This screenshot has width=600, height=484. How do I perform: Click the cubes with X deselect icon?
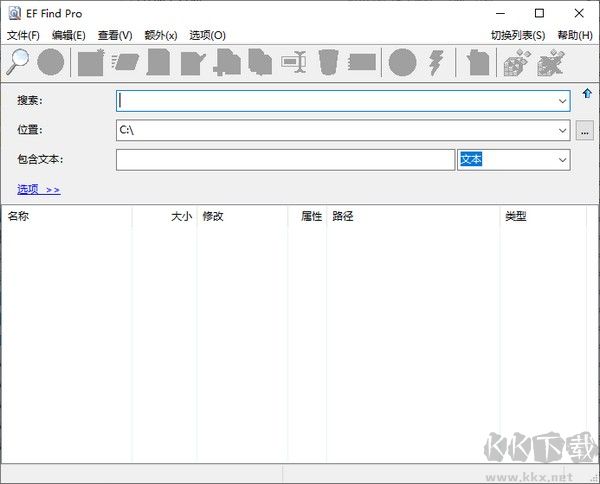pos(551,62)
